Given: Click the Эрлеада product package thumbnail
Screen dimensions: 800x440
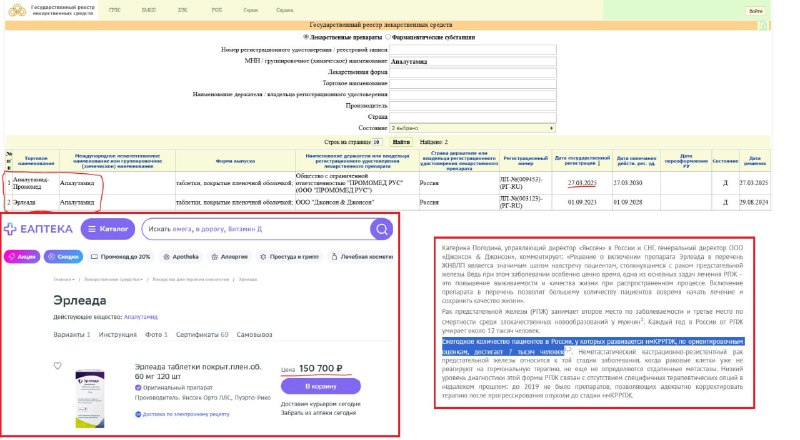Looking at the screenshot, I should [x=90, y=398].
